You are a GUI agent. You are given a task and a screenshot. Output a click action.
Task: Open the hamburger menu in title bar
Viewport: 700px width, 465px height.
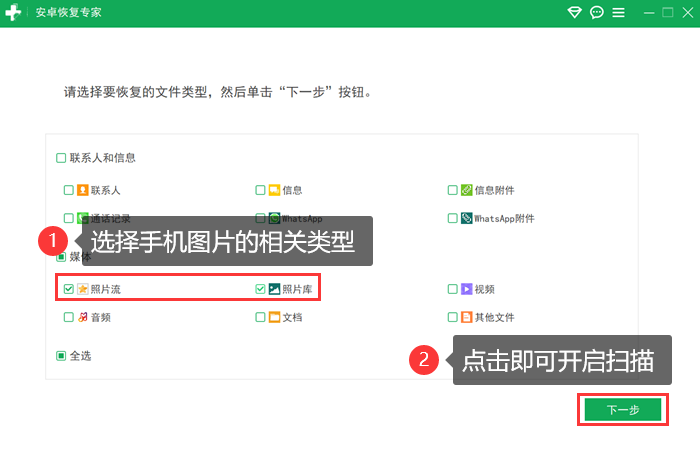point(619,13)
